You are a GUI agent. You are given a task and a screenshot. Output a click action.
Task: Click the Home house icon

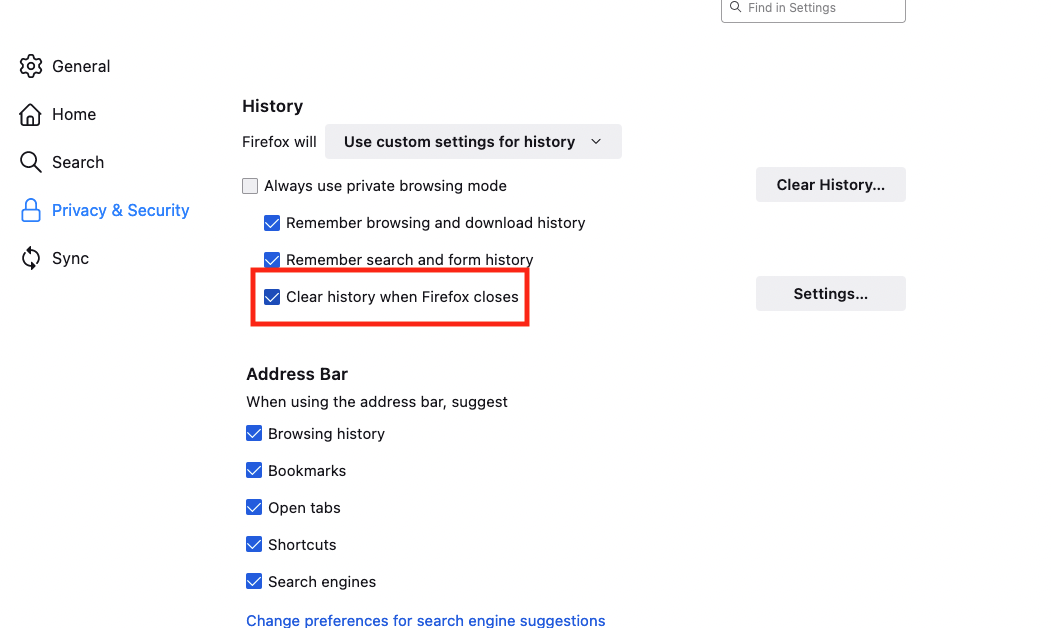(30, 115)
